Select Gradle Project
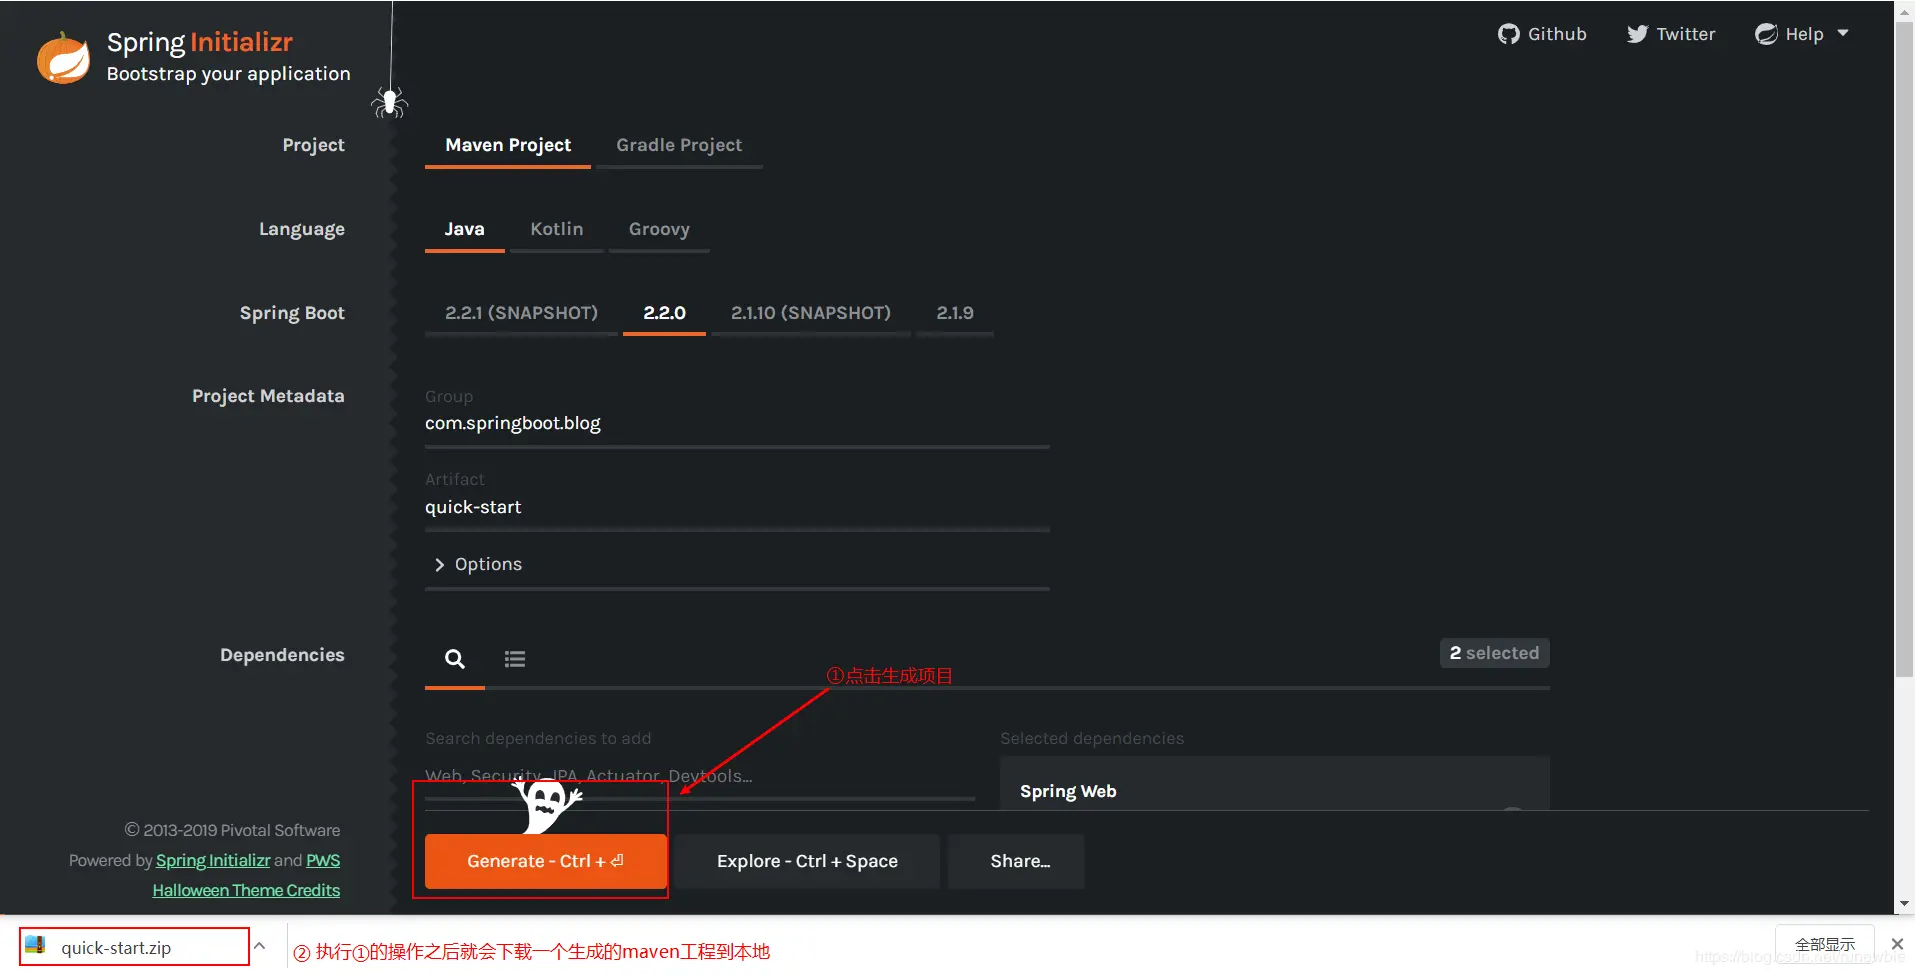 tap(679, 145)
